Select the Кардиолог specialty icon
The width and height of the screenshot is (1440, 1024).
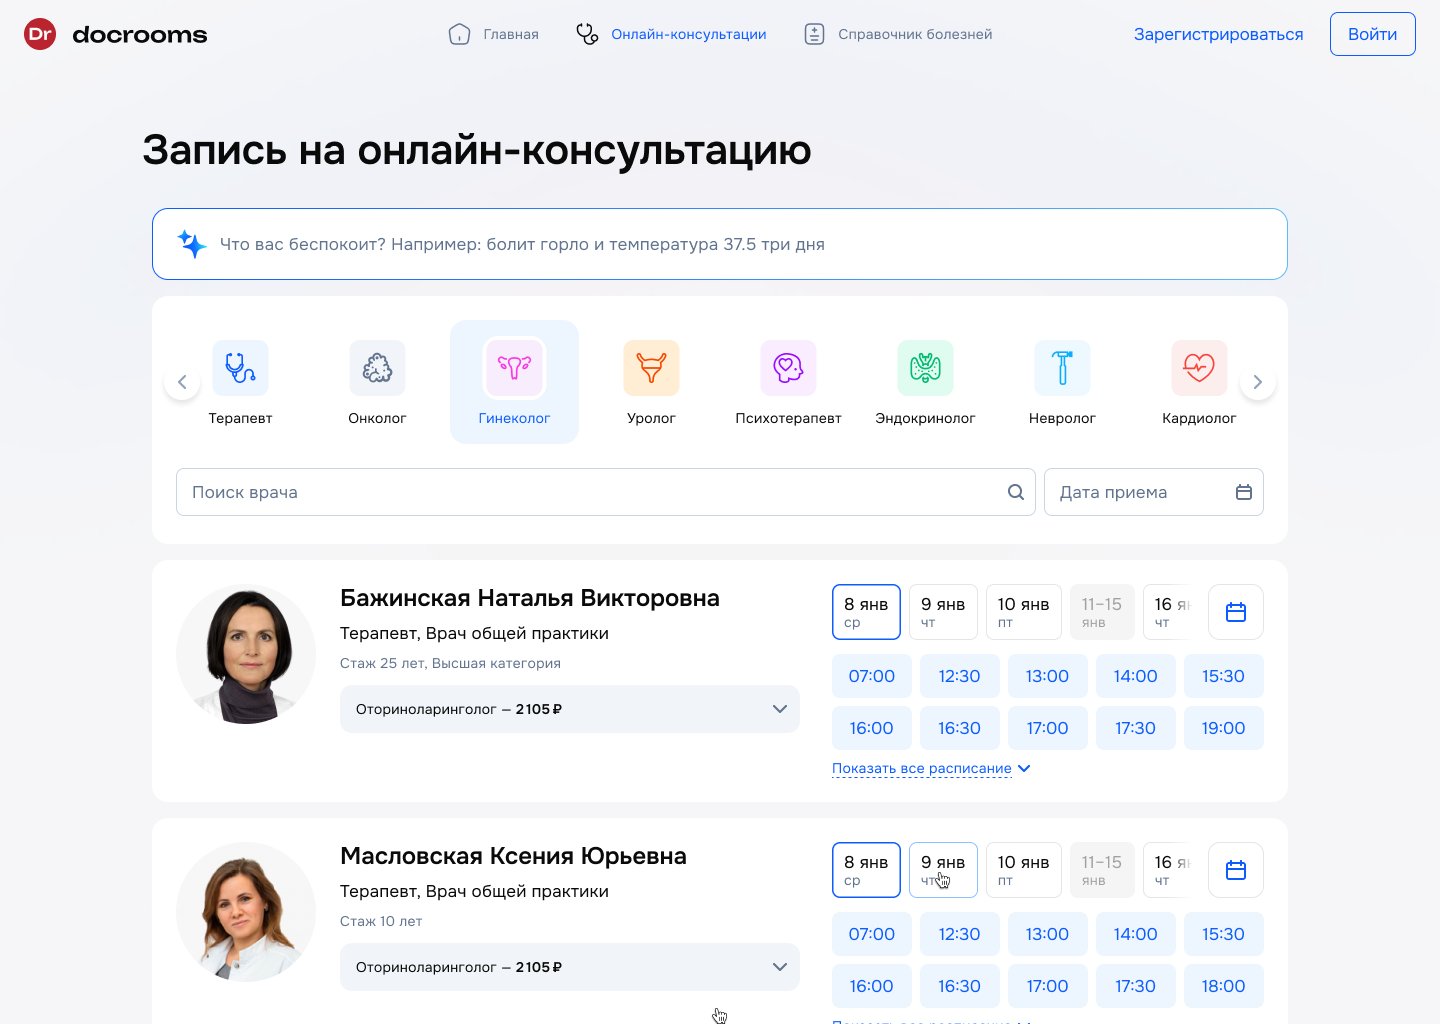(x=1199, y=368)
